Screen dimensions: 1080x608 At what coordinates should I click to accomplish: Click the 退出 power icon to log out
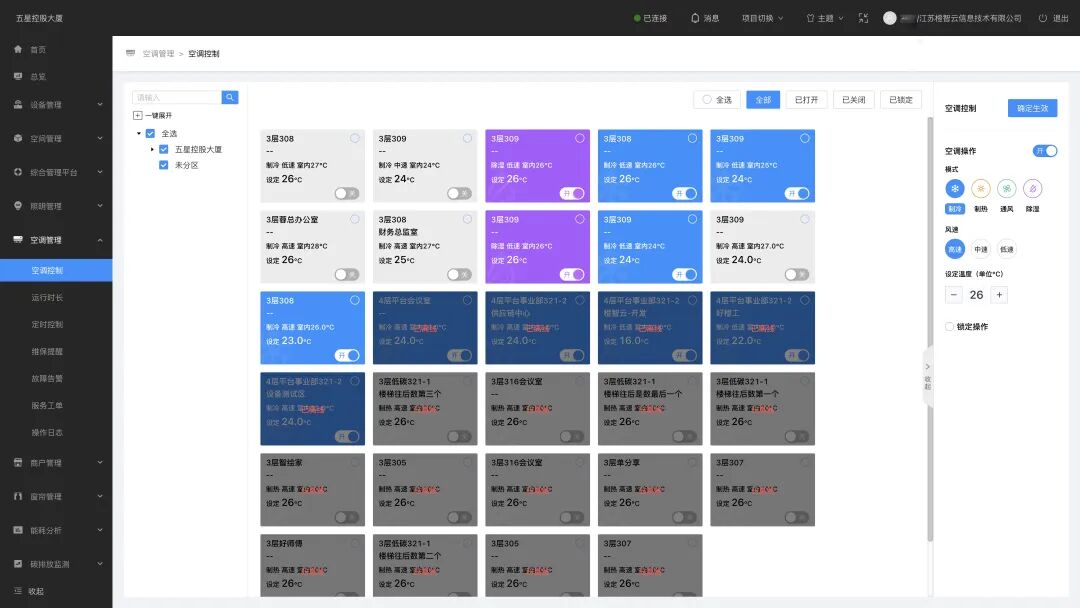coord(1041,17)
